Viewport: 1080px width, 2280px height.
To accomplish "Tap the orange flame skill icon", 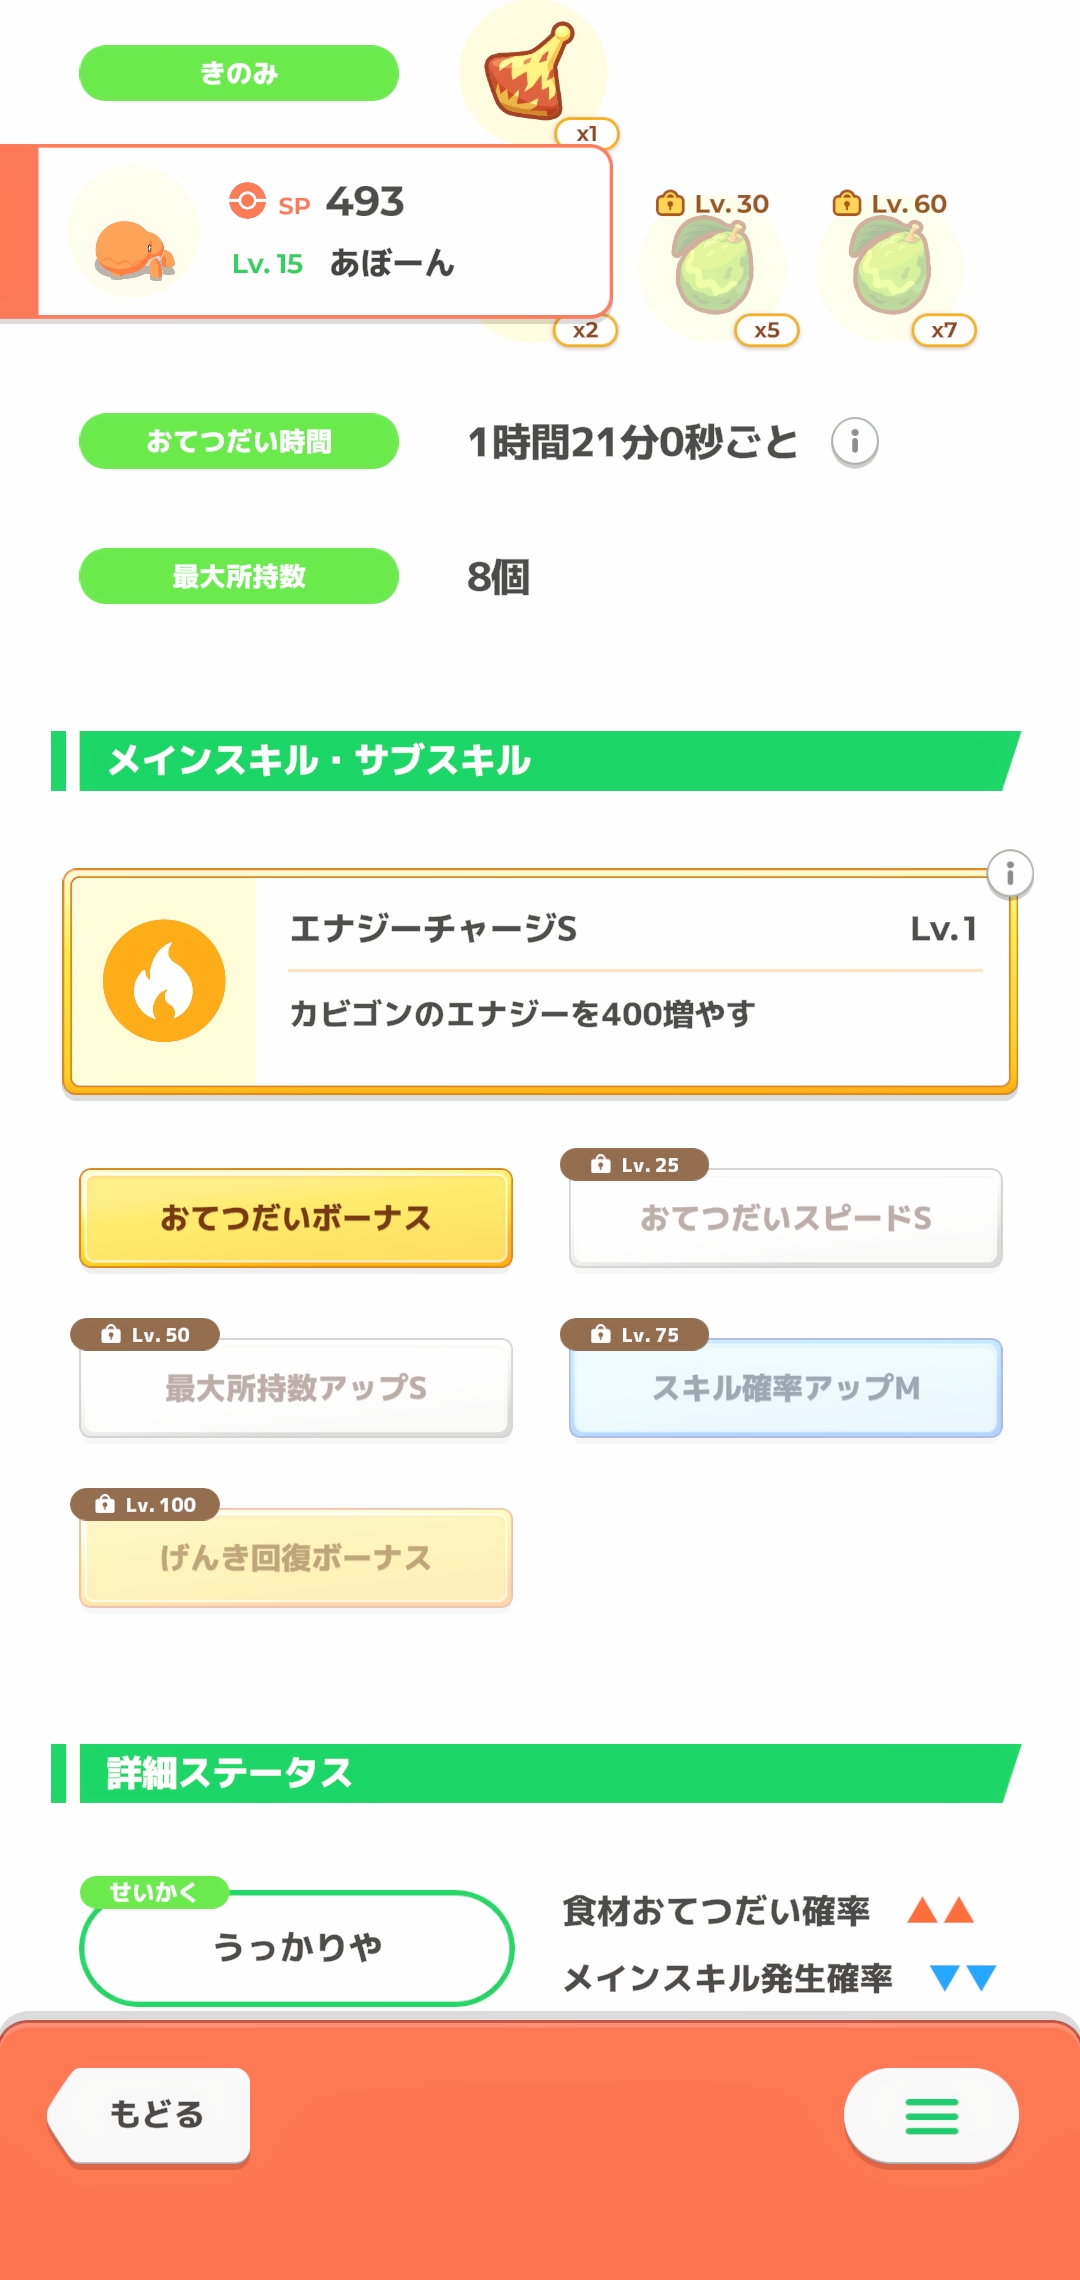I will tap(164, 981).
